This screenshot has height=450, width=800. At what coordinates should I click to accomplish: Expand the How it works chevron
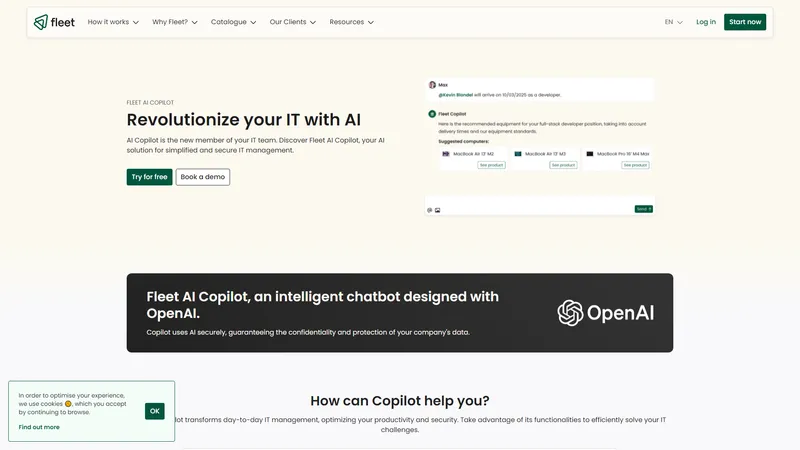[x=136, y=22]
